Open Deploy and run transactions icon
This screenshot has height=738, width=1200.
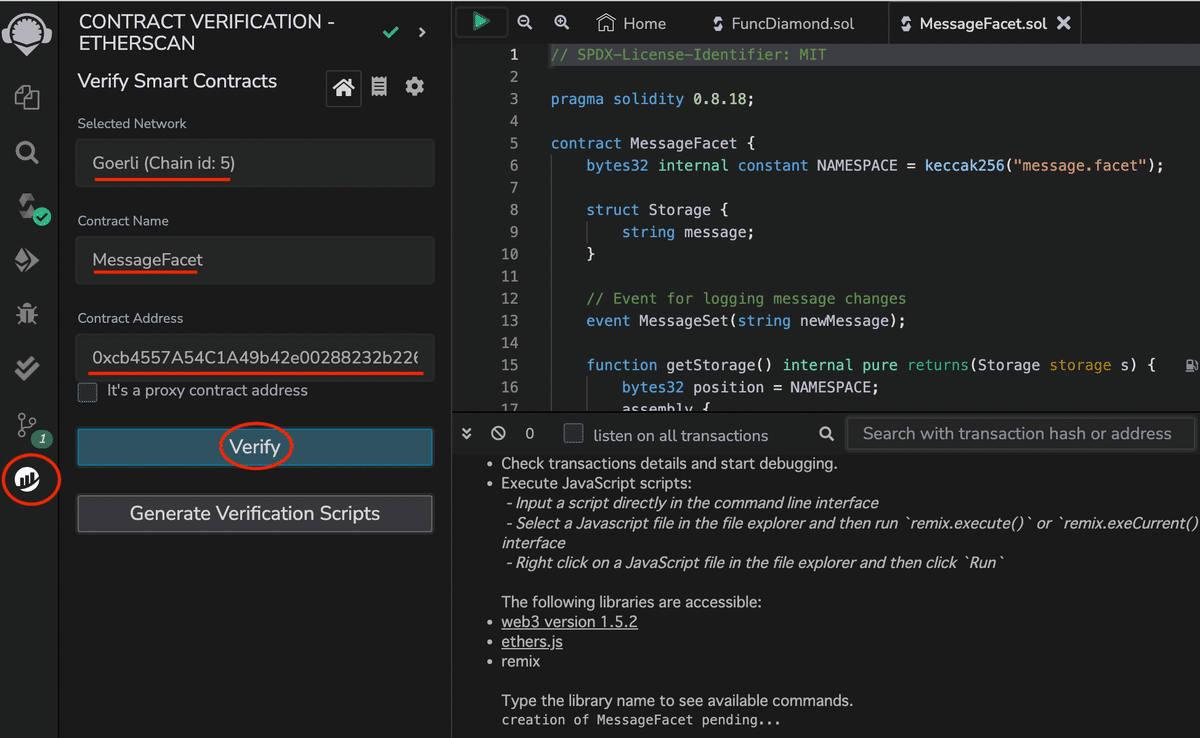tap(28, 261)
